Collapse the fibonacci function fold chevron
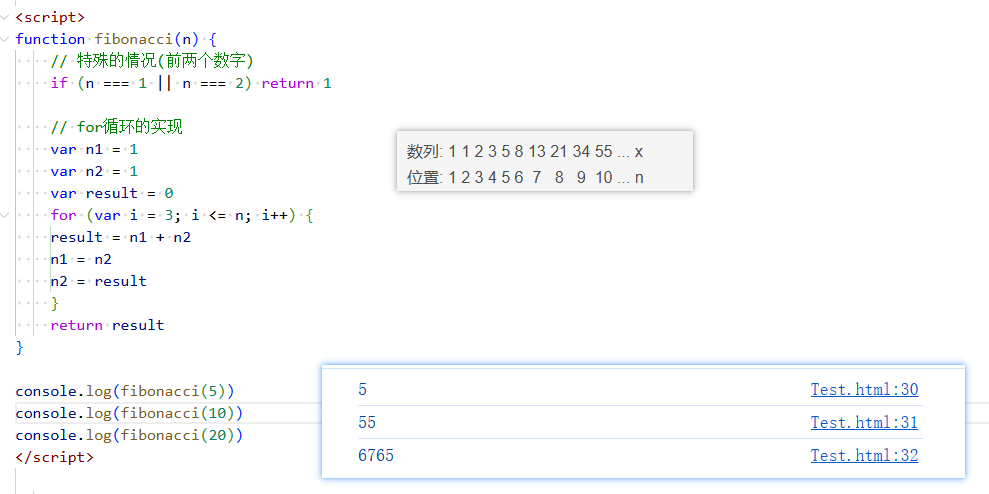This screenshot has width=989, height=494. [x=5, y=39]
